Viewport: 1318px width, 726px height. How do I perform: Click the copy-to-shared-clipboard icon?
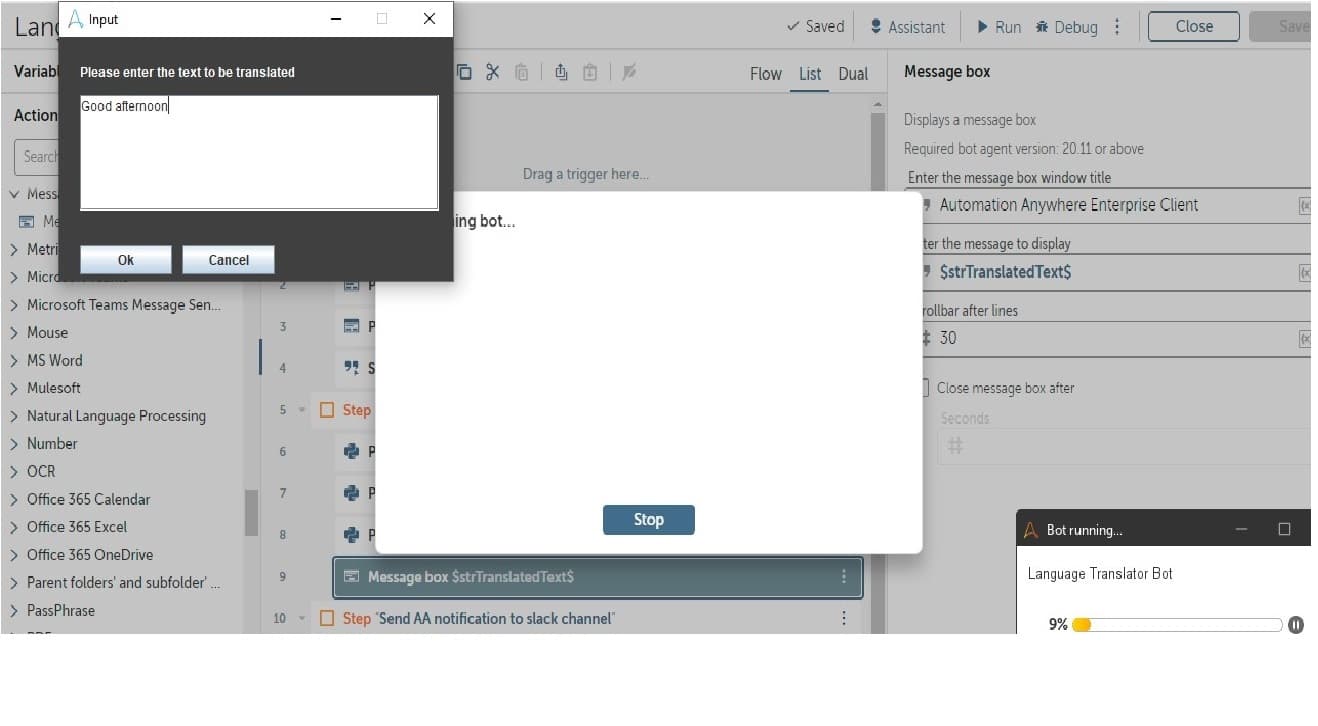point(561,72)
